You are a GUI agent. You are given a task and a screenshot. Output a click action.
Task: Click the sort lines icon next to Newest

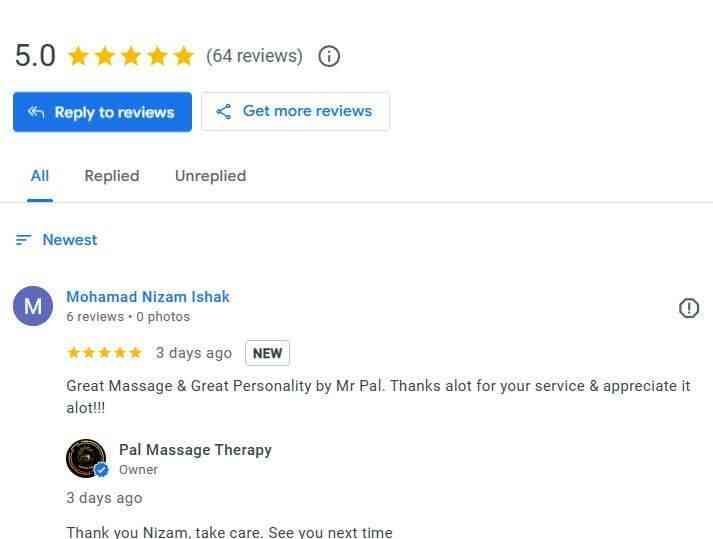(x=24, y=240)
